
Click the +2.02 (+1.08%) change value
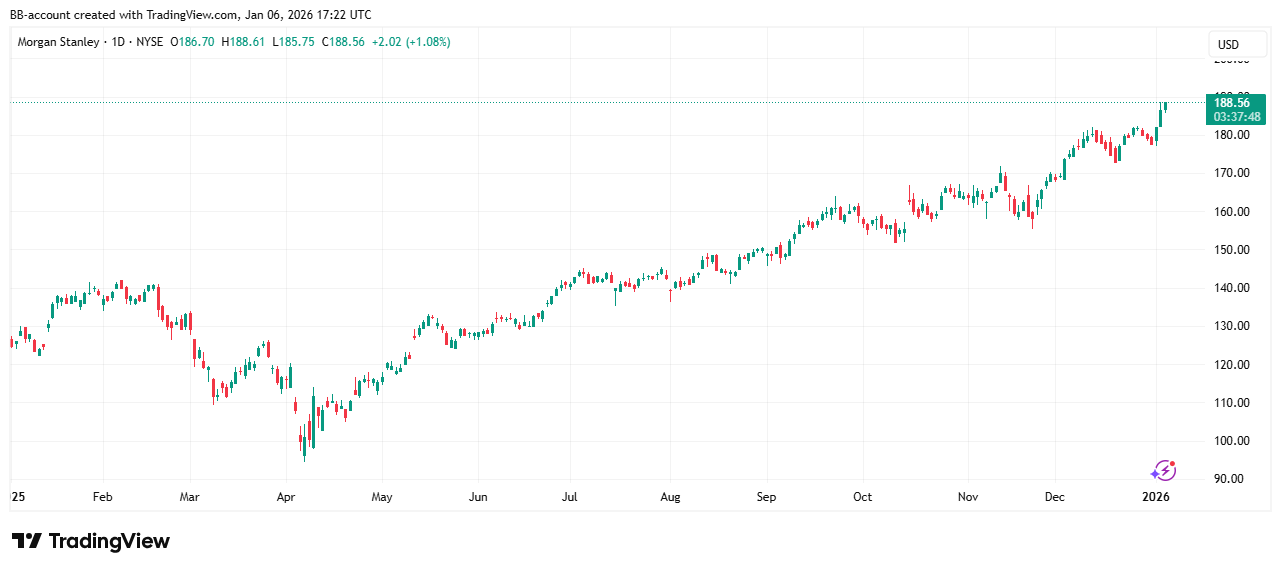[x=410, y=42]
